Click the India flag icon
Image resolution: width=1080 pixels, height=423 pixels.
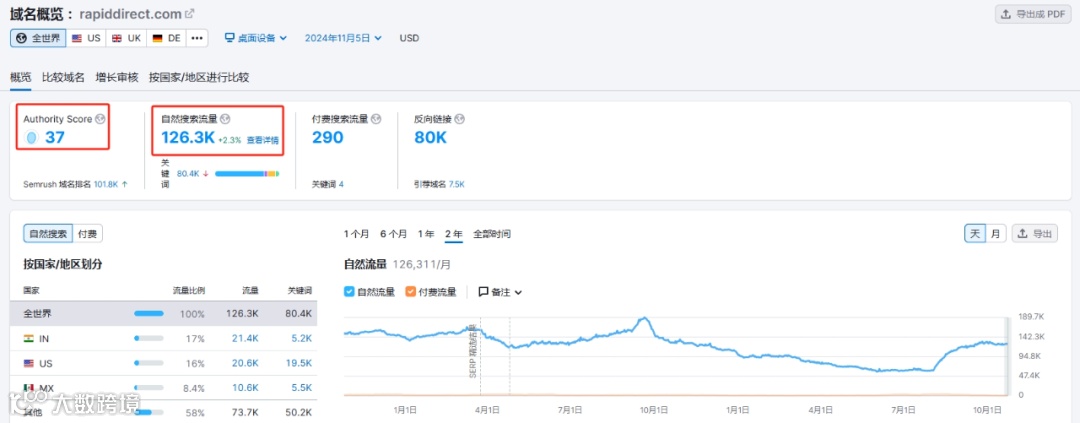(29, 338)
